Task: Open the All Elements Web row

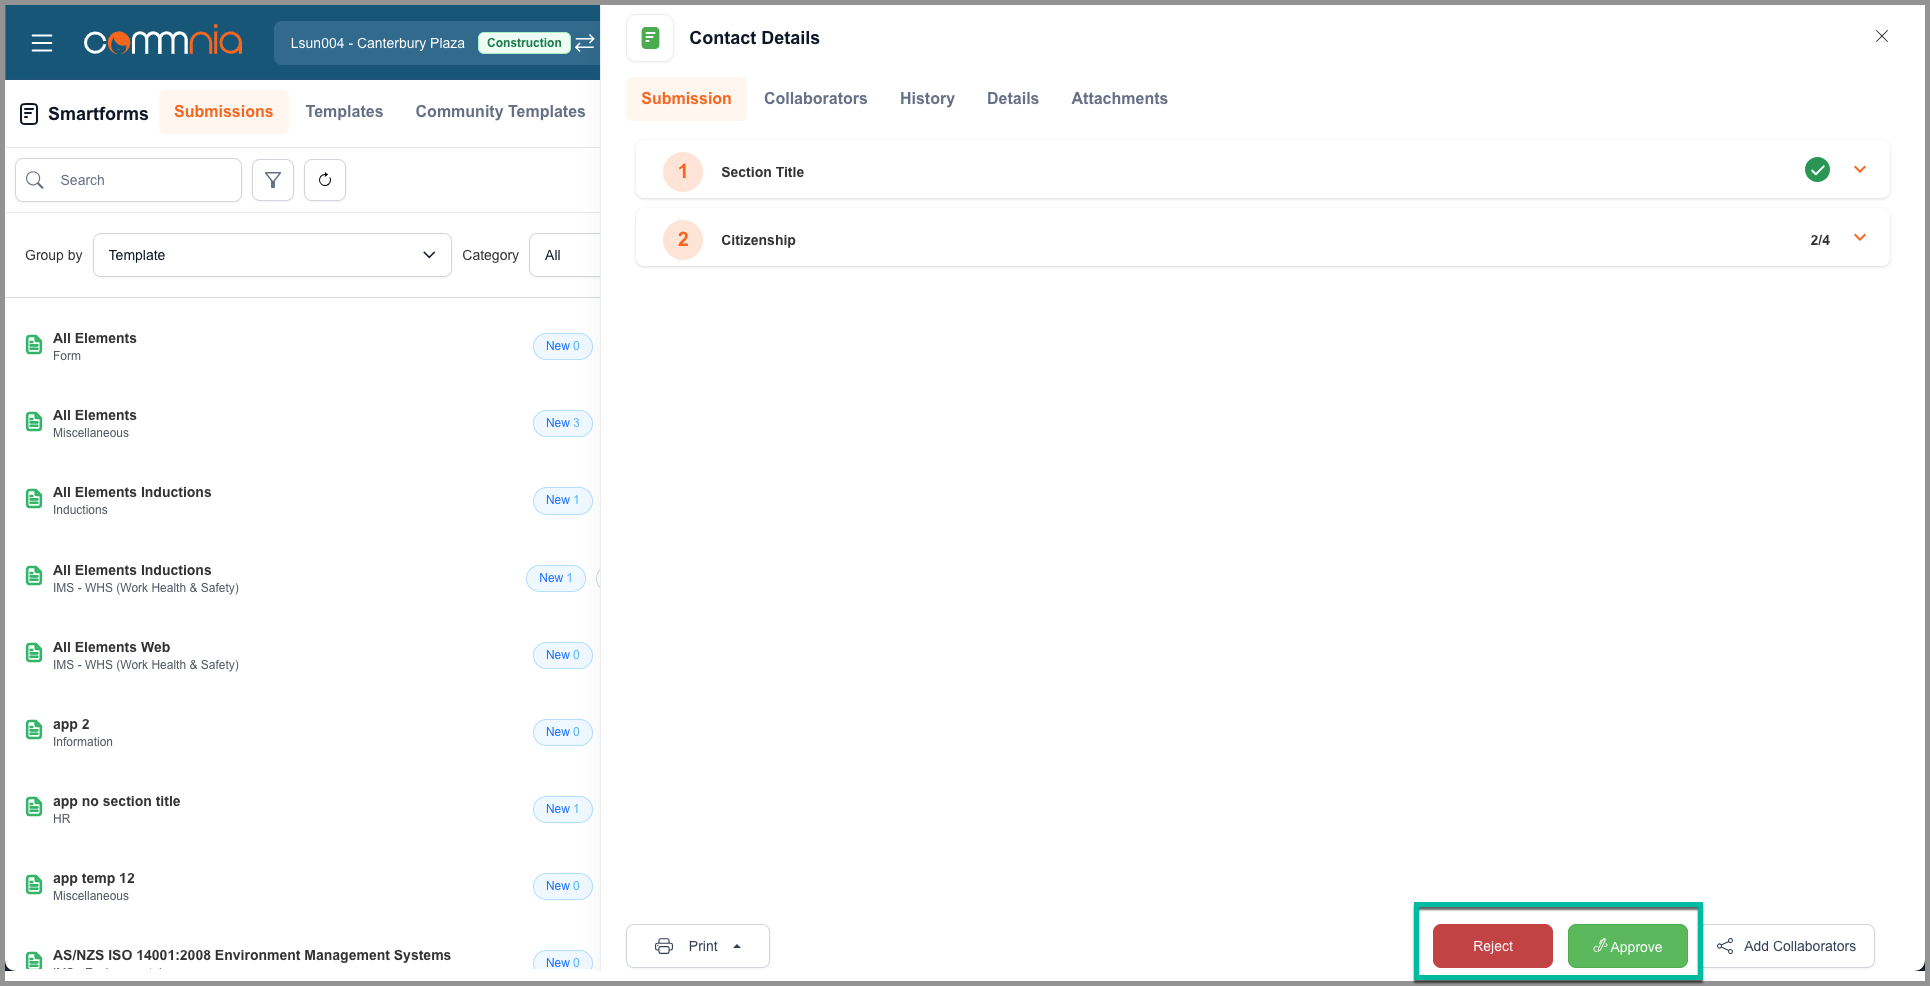Action: point(303,655)
